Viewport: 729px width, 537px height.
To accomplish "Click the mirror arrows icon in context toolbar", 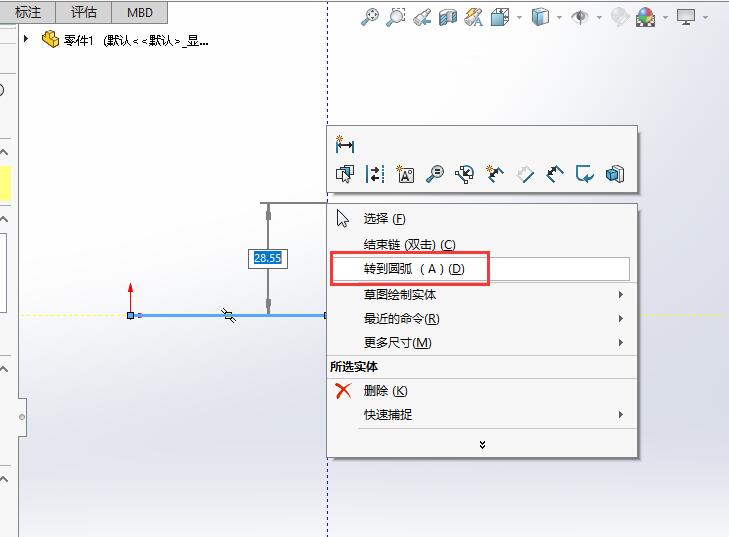I will [x=375, y=174].
